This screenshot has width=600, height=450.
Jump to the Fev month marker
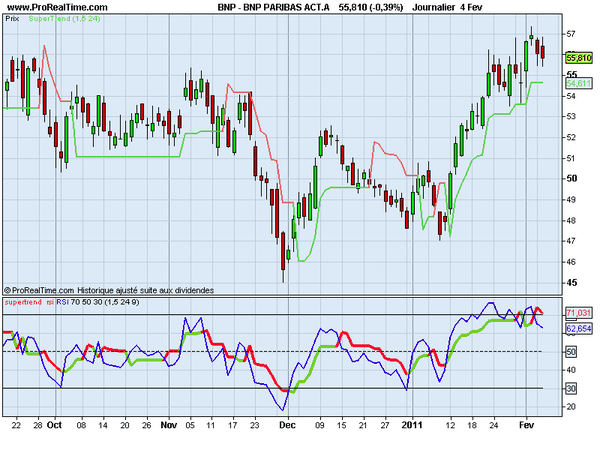pyautogui.click(x=526, y=426)
